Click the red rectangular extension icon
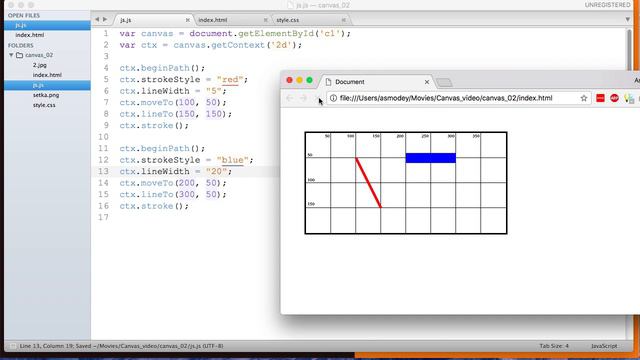 [600, 98]
